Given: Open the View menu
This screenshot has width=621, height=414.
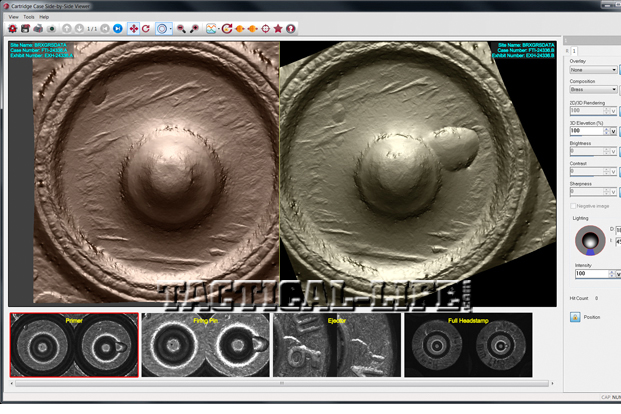Looking at the screenshot, I should (x=14, y=17).
